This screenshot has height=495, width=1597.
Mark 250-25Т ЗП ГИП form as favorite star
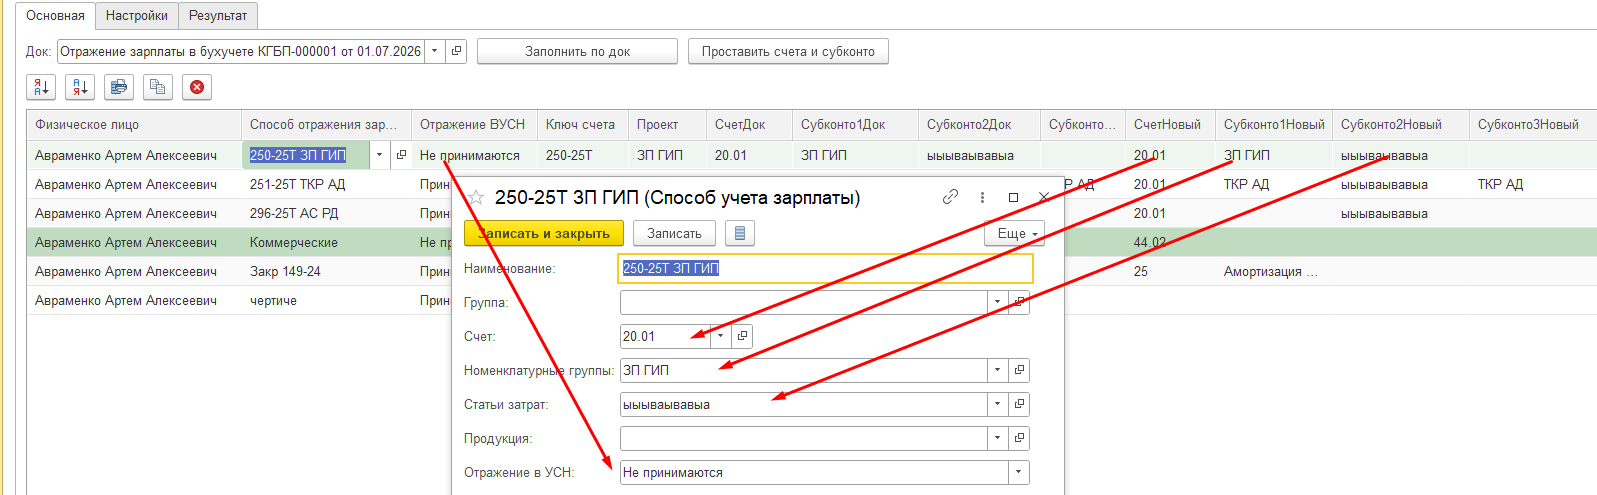pyautogui.click(x=476, y=198)
